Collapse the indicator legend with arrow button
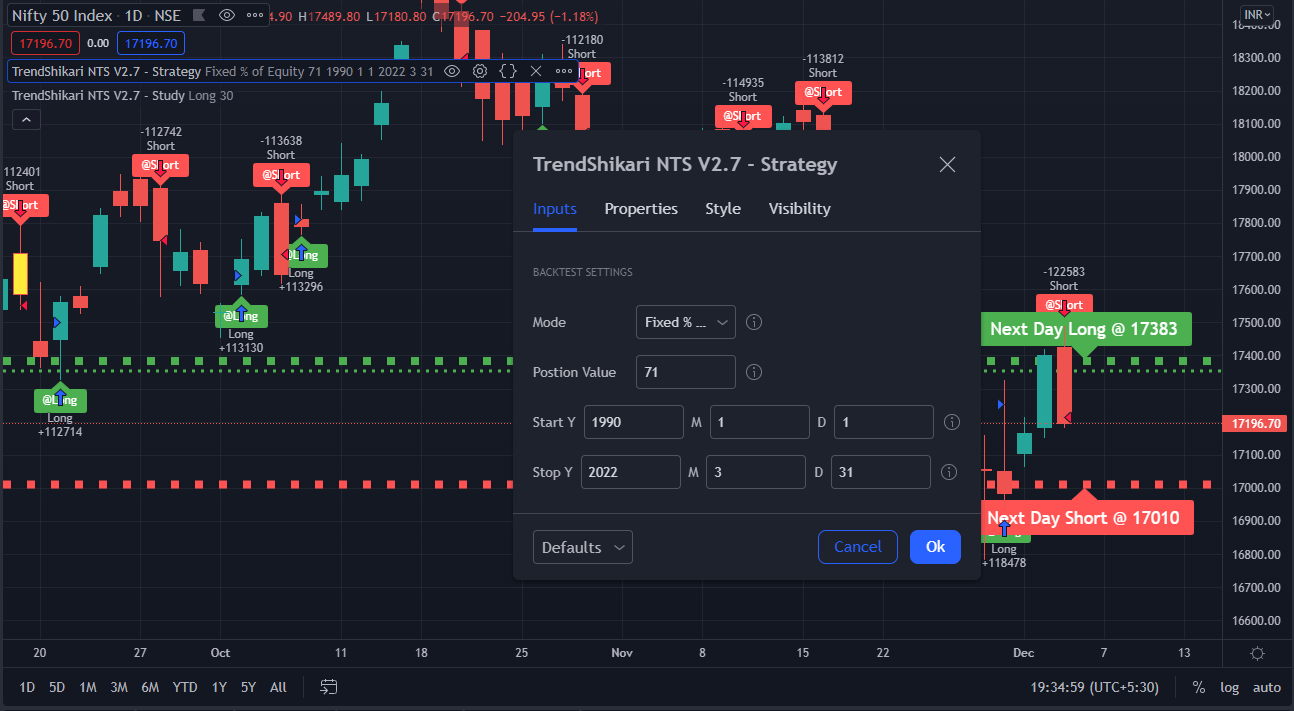1294x711 pixels. pos(26,120)
